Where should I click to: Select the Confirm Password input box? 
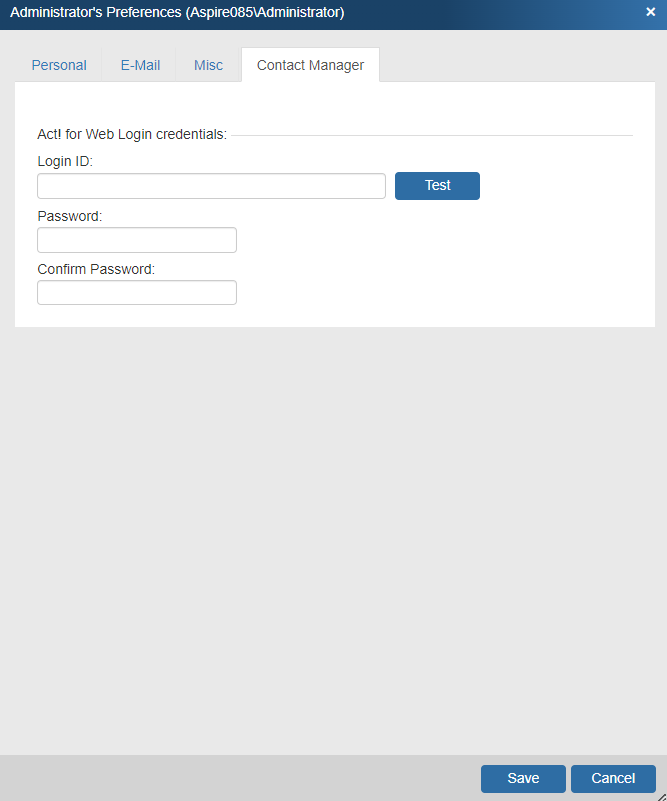tap(137, 292)
